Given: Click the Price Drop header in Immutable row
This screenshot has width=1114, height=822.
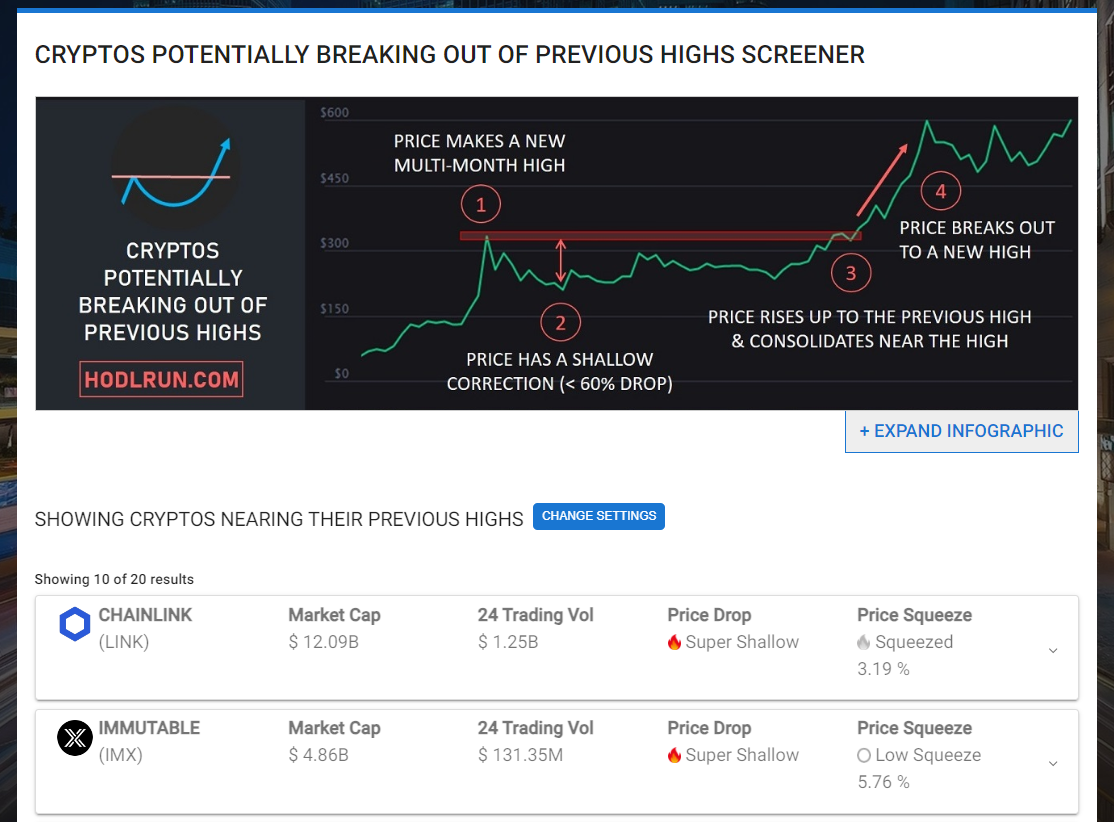Looking at the screenshot, I should (709, 728).
